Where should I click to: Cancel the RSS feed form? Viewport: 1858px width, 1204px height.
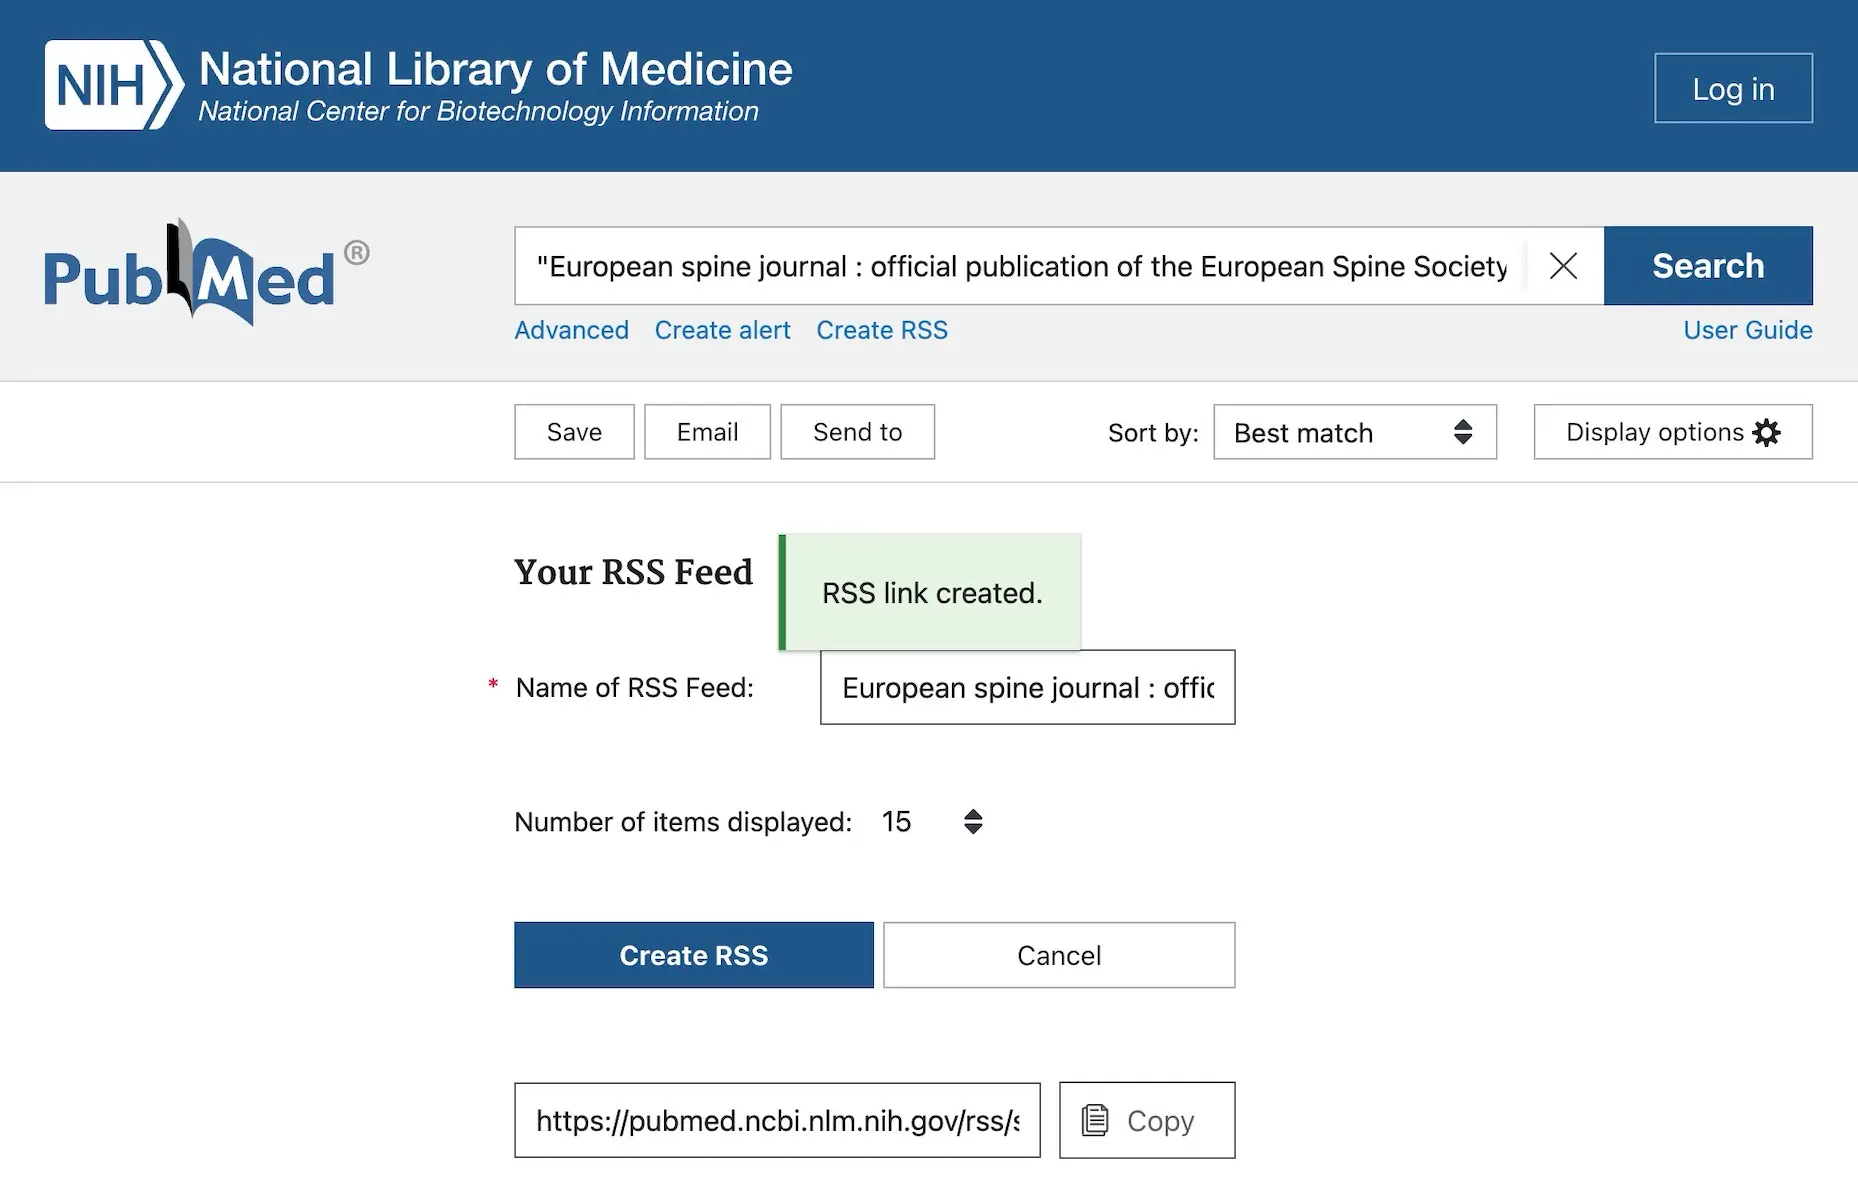coord(1059,955)
